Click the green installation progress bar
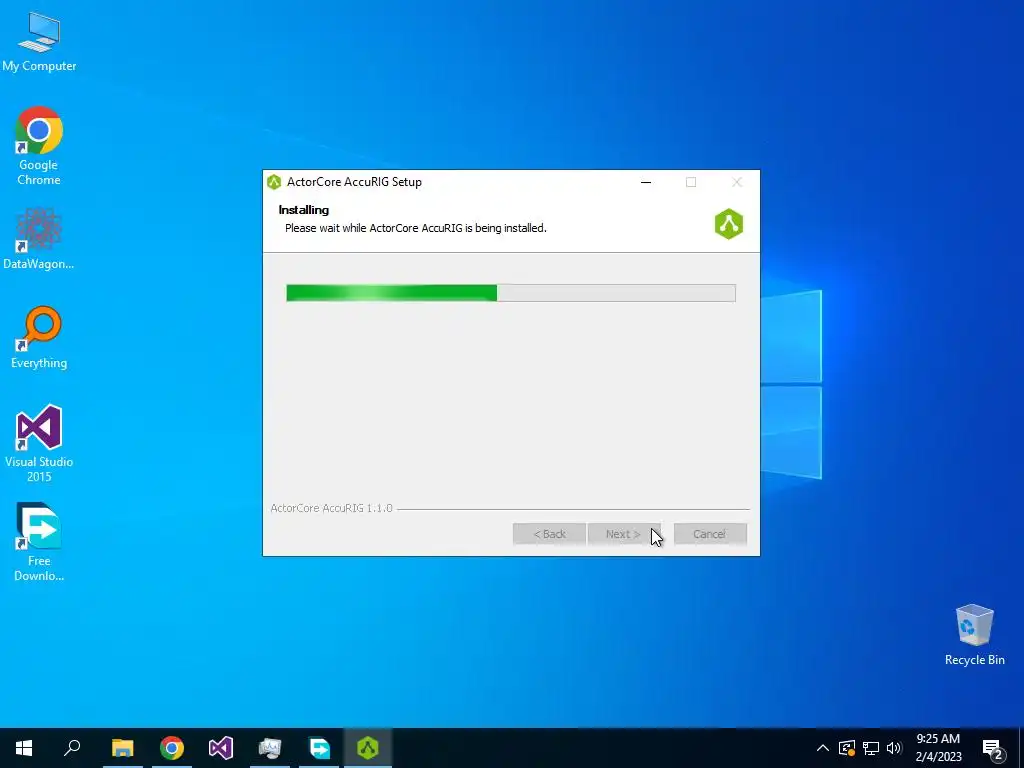 pyautogui.click(x=511, y=293)
